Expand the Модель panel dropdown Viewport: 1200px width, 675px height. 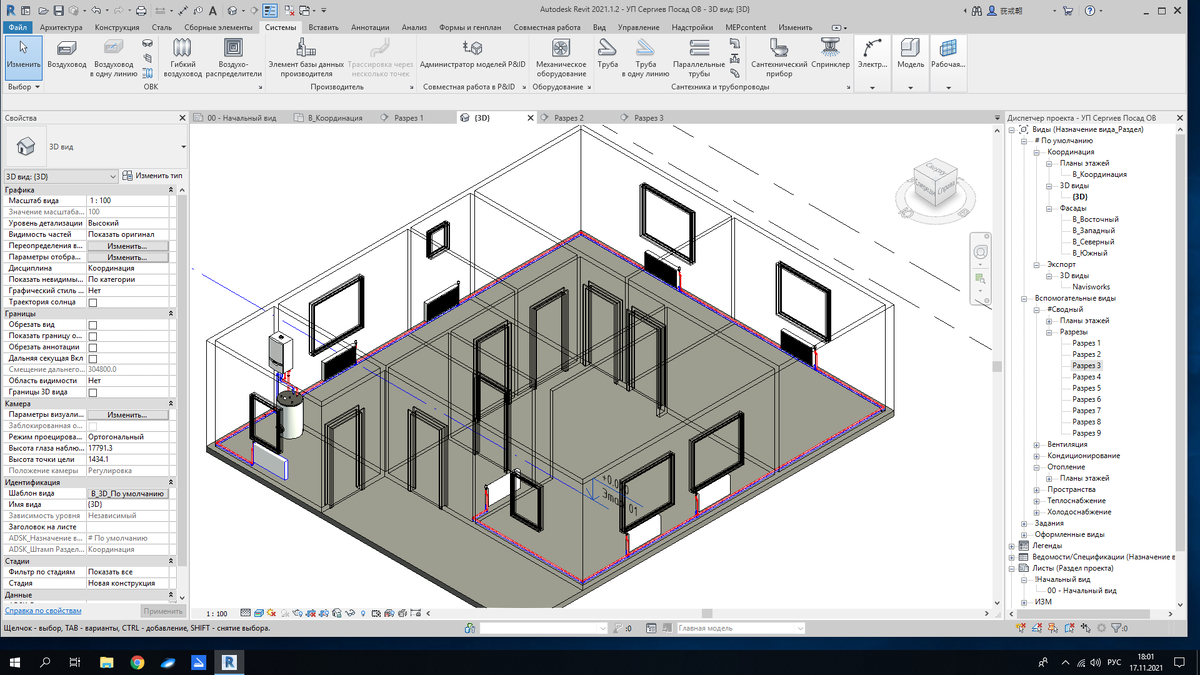pos(910,88)
